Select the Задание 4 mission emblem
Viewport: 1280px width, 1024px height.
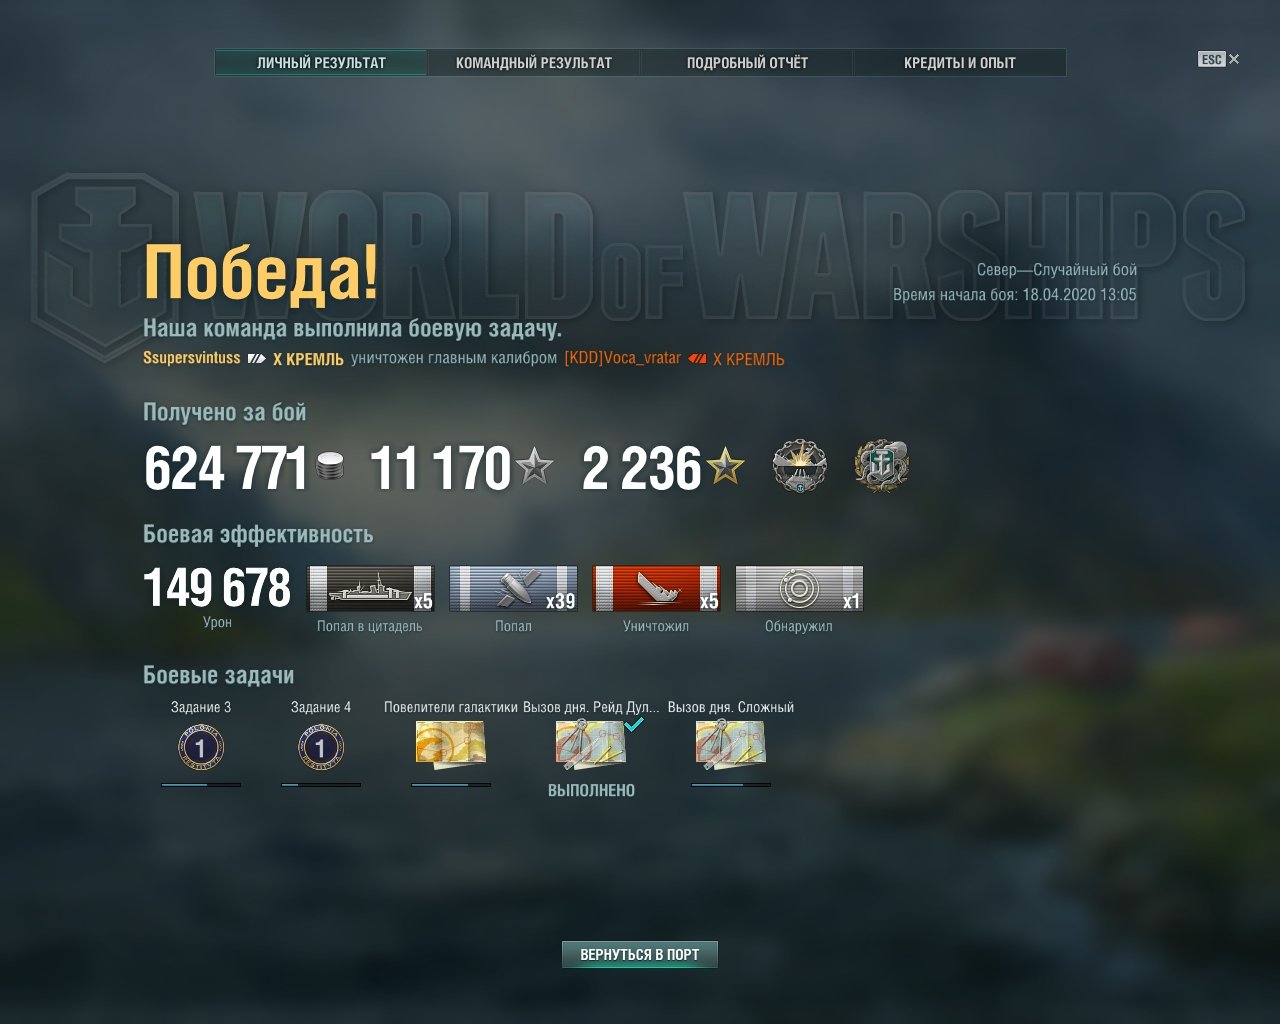pos(321,748)
